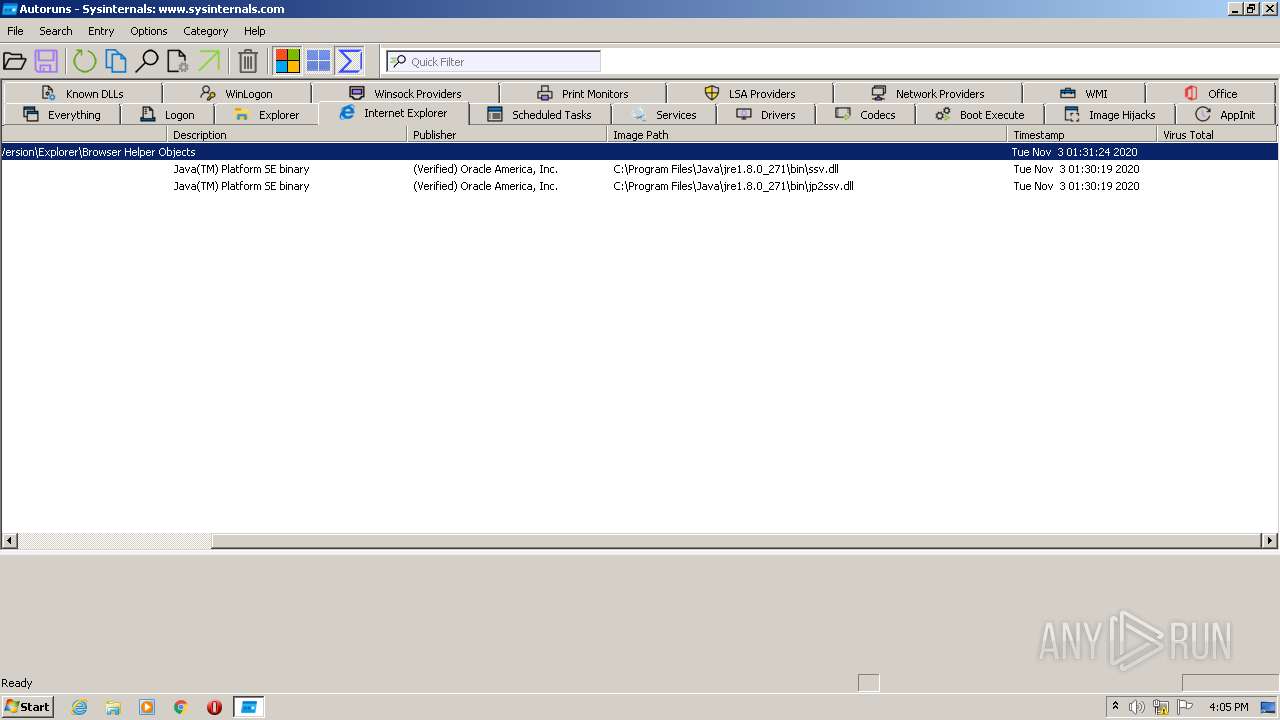This screenshot has width=1280, height=720.
Task: Open the volume speaker tray icon
Action: (x=1137, y=707)
